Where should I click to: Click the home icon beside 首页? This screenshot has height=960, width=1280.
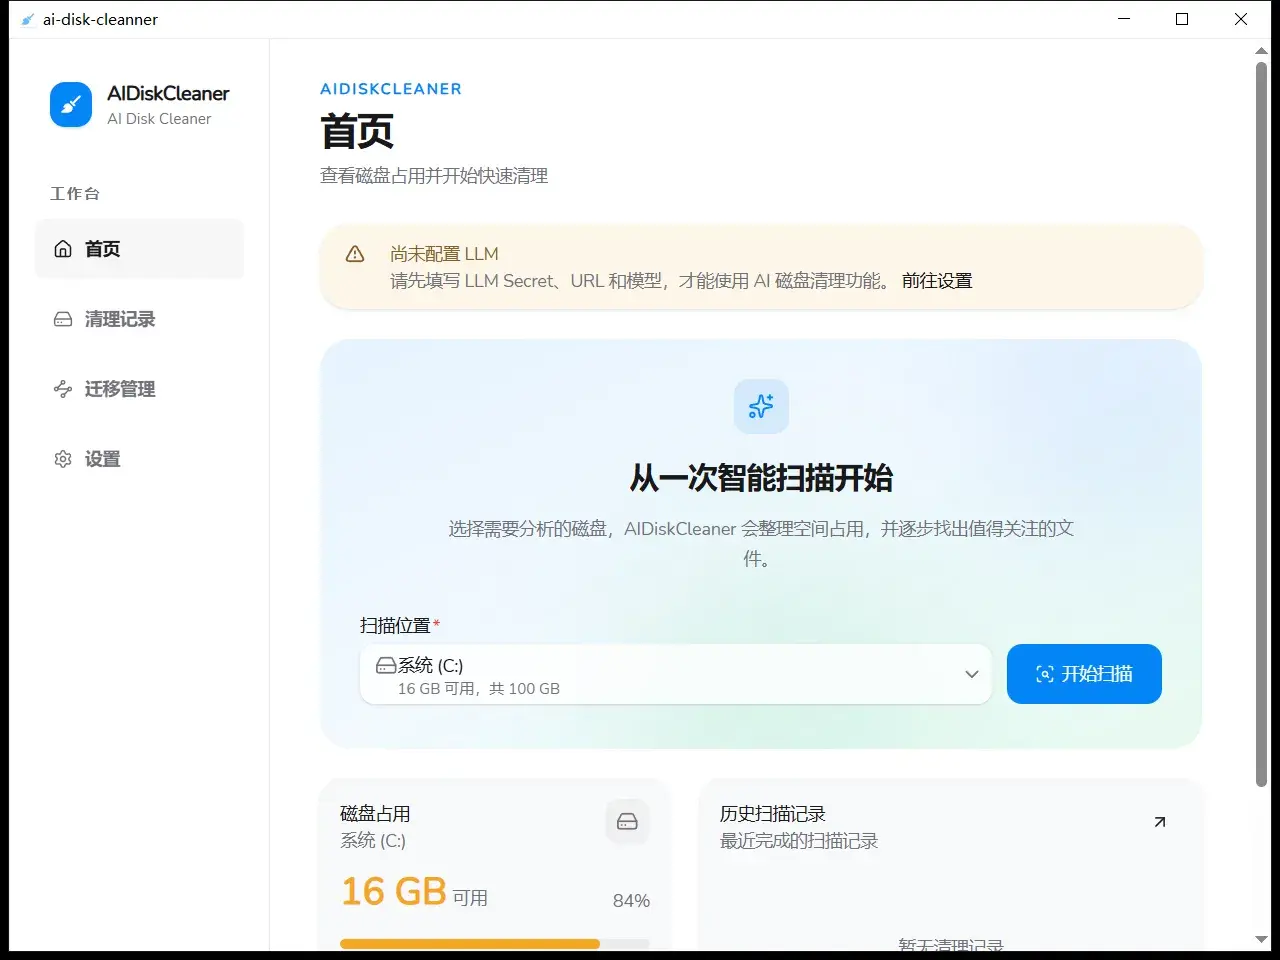pyautogui.click(x=63, y=249)
